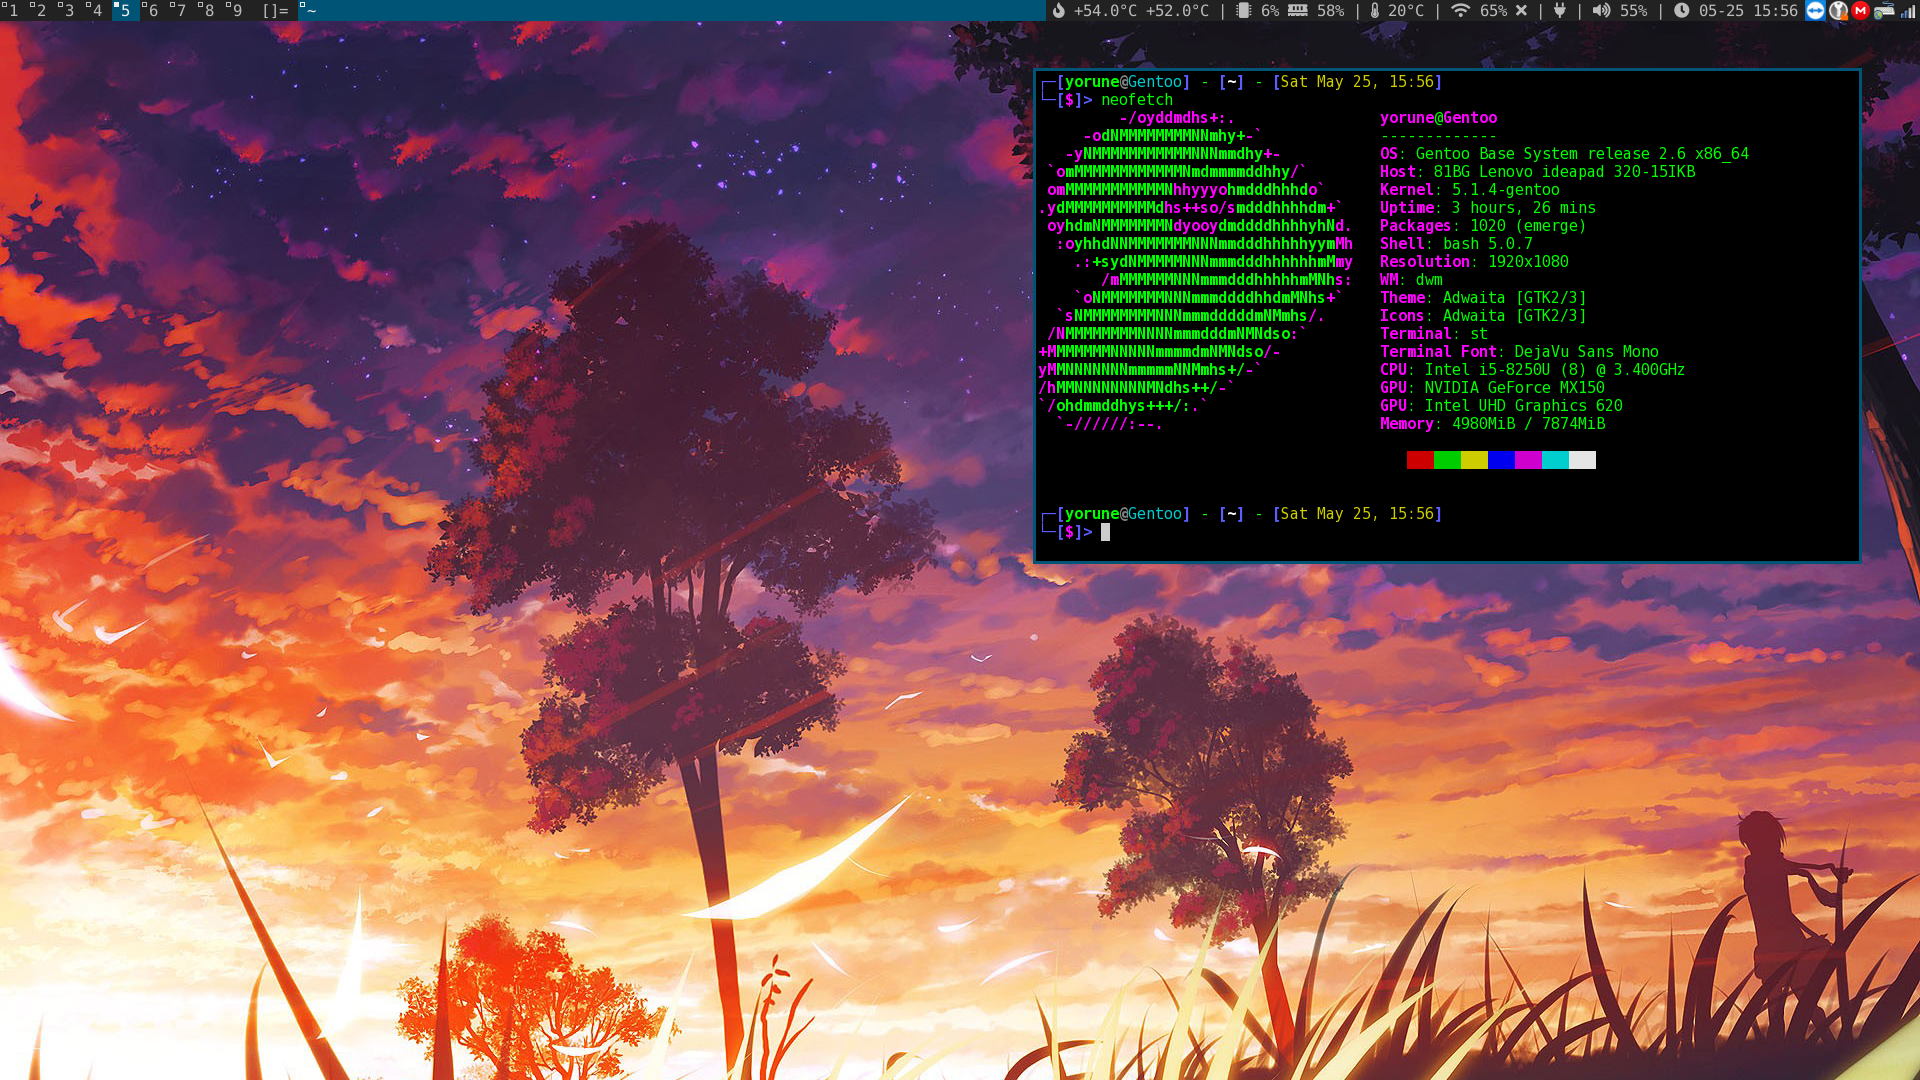Click the X mark after the Wi-Fi percentage
Viewport: 1920px width, 1080px height.
pos(1521,11)
